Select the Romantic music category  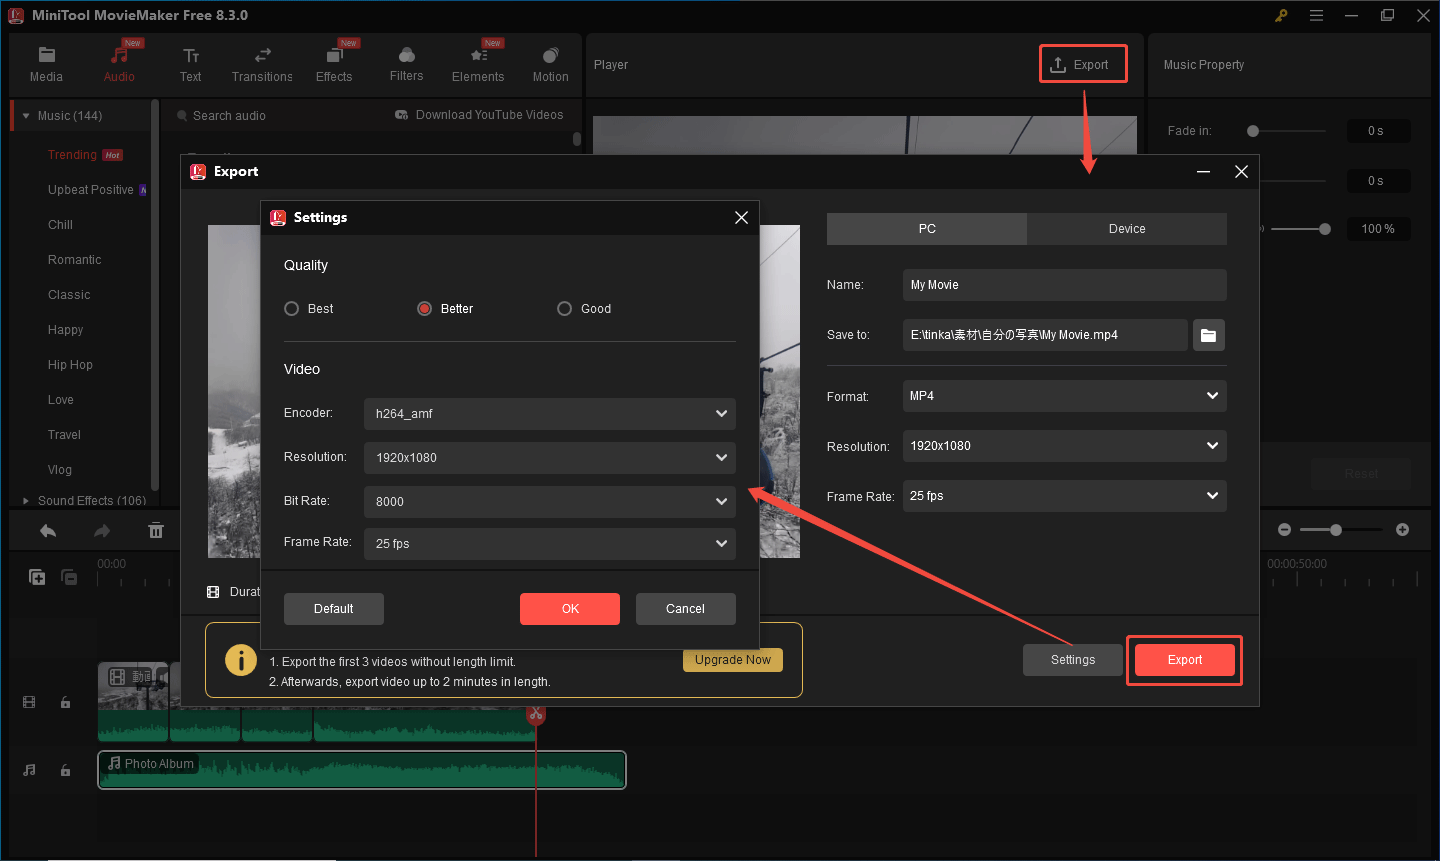pyautogui.click(x=74, y=260)
